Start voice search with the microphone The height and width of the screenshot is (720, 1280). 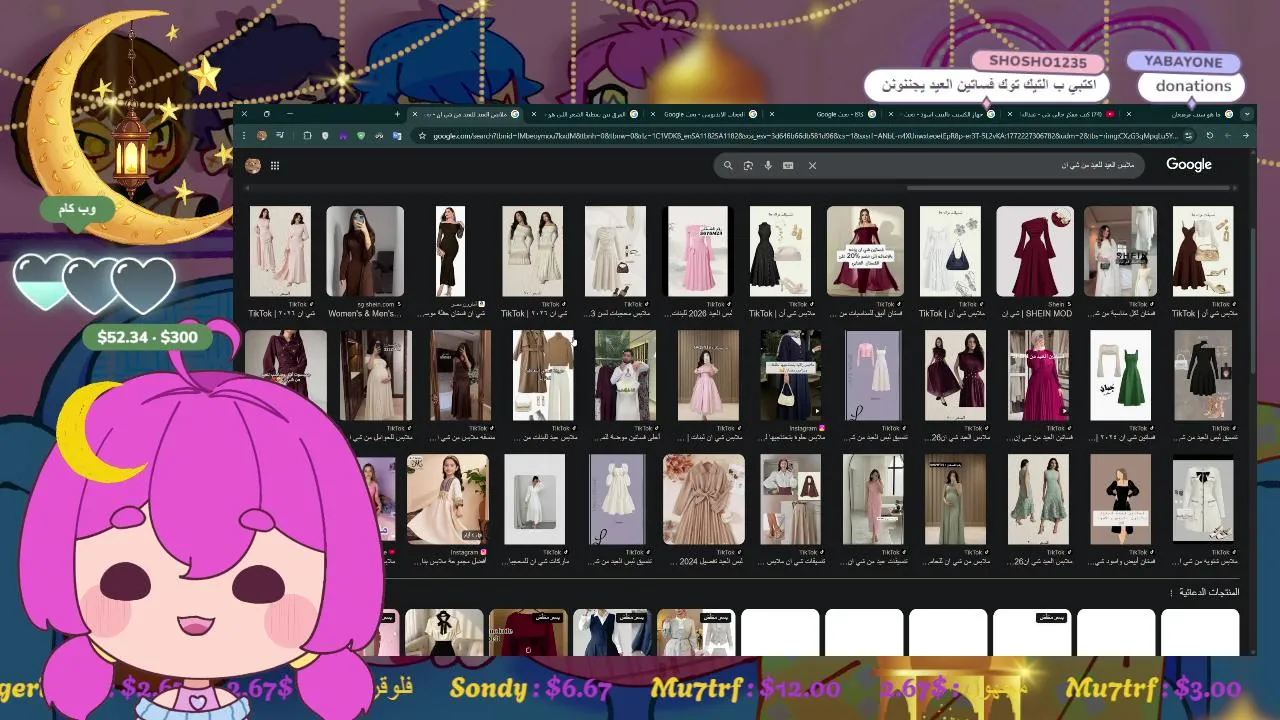[768, 166]
